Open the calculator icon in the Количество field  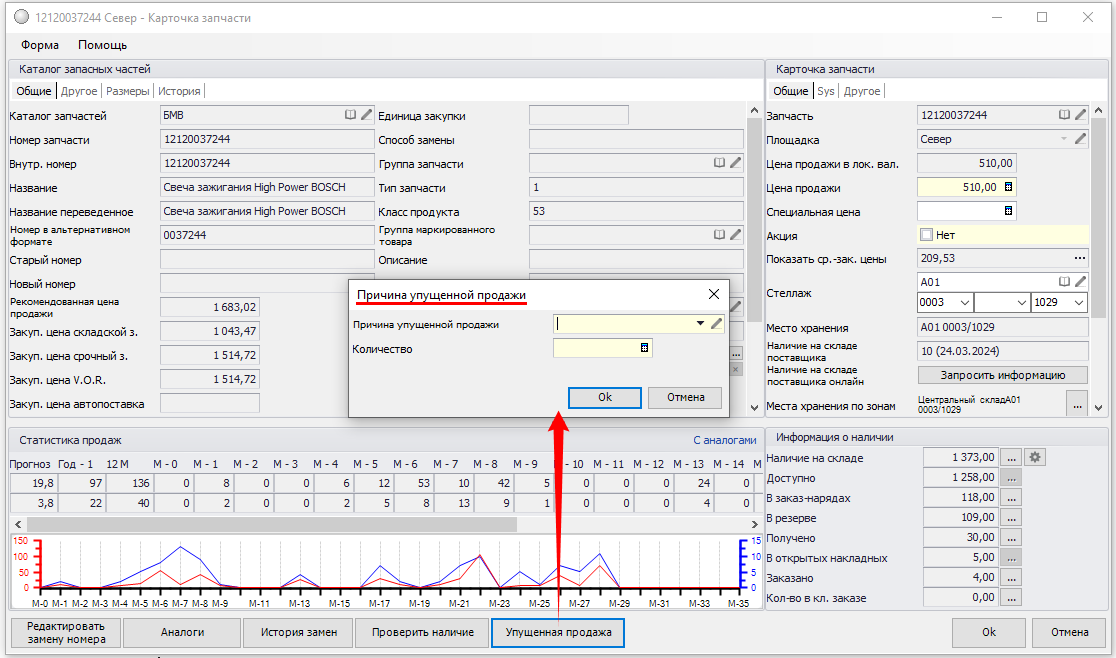click(x=644, y=348)
